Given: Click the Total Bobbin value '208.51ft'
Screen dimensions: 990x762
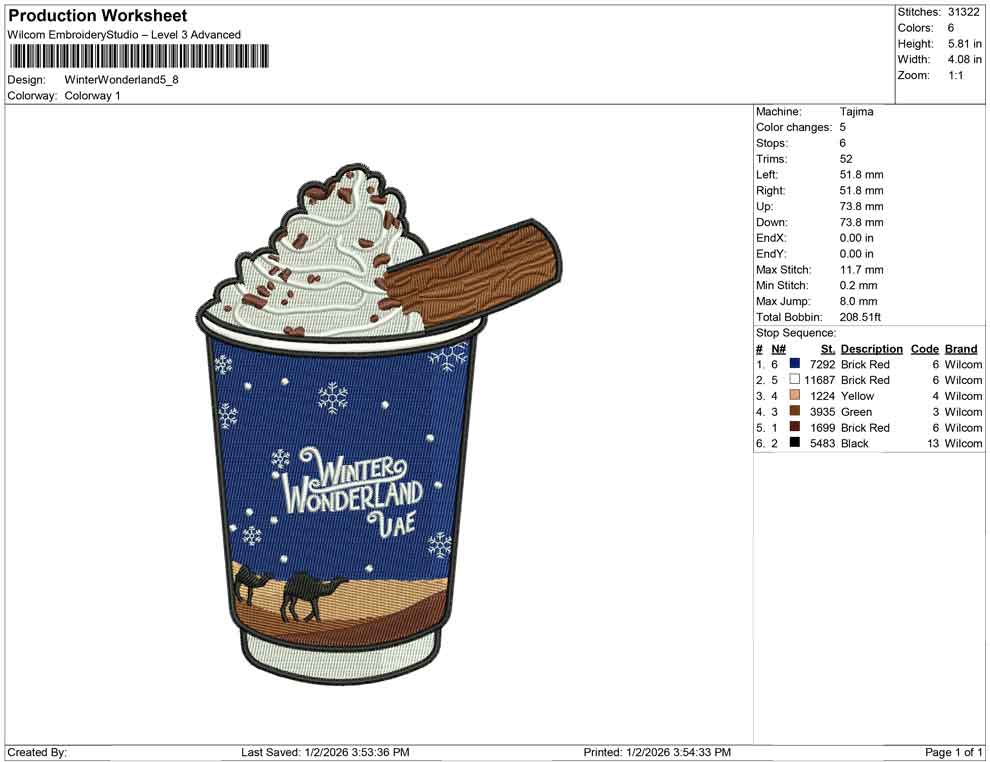Looking at the screenshot, I should (860, 317).
